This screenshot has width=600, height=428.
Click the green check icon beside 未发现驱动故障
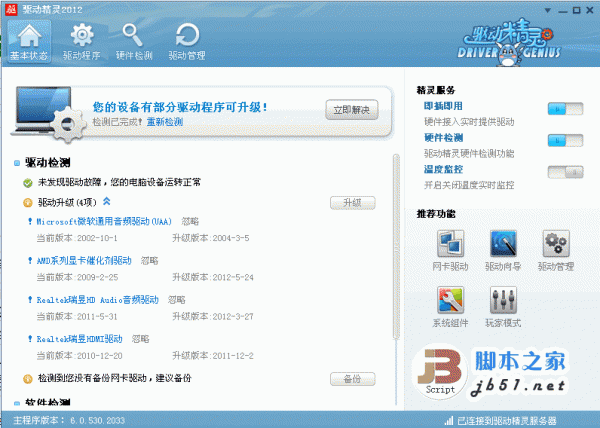click(28, 183)
